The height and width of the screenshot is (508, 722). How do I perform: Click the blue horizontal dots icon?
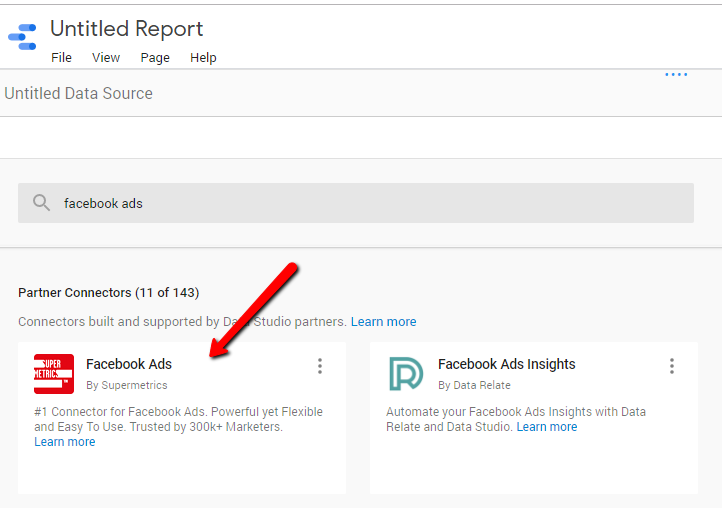[676, 74]
